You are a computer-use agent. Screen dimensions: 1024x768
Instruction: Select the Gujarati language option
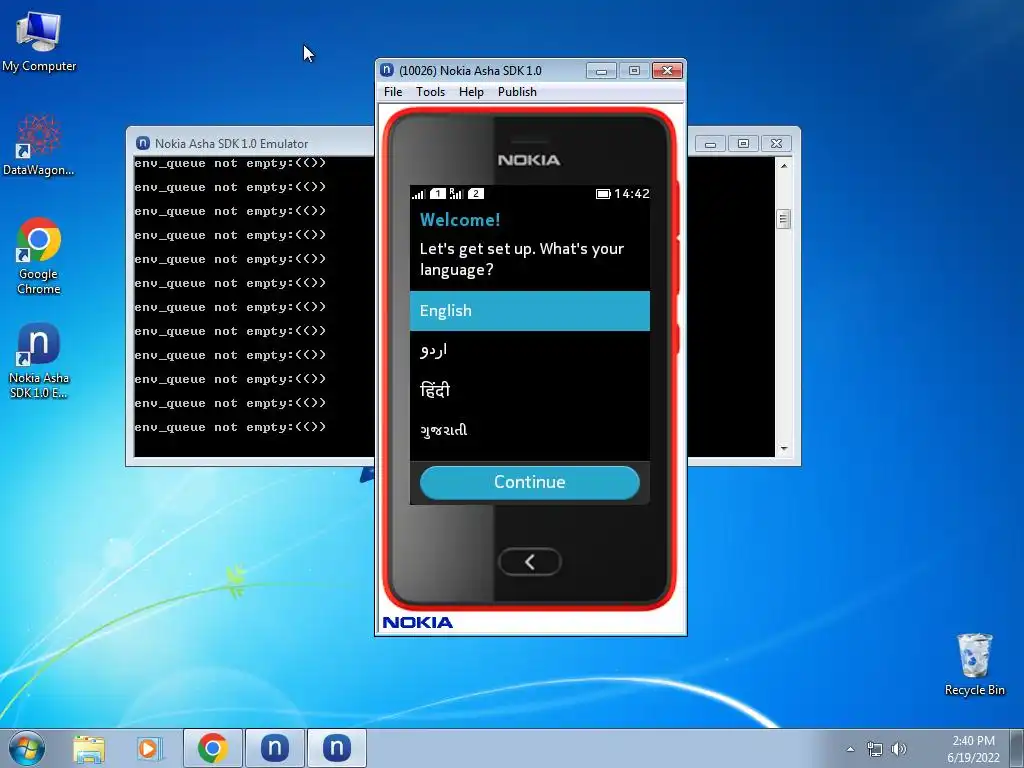click(530, 430)
